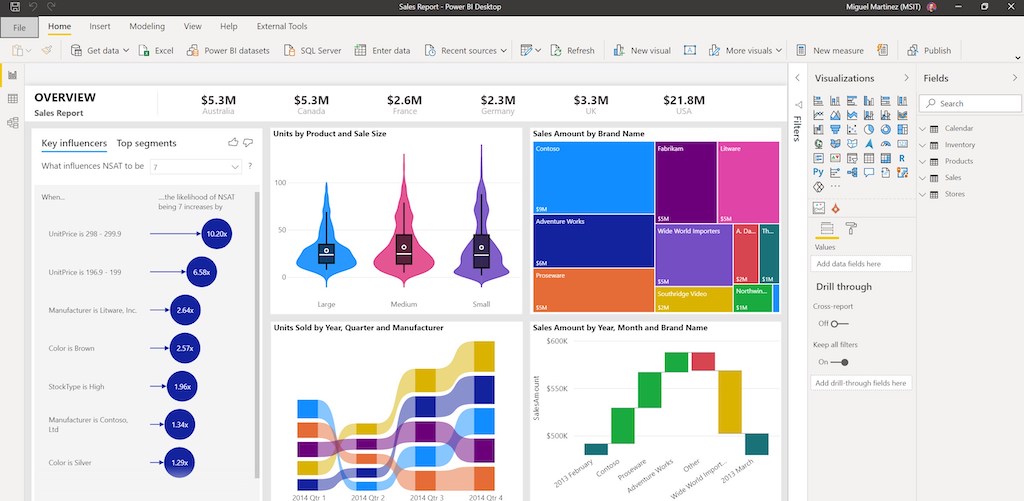1024x501 pixels.
Task: Insert a text box from the ribbon
Action: pyautogui.click(x=690, y=50)
